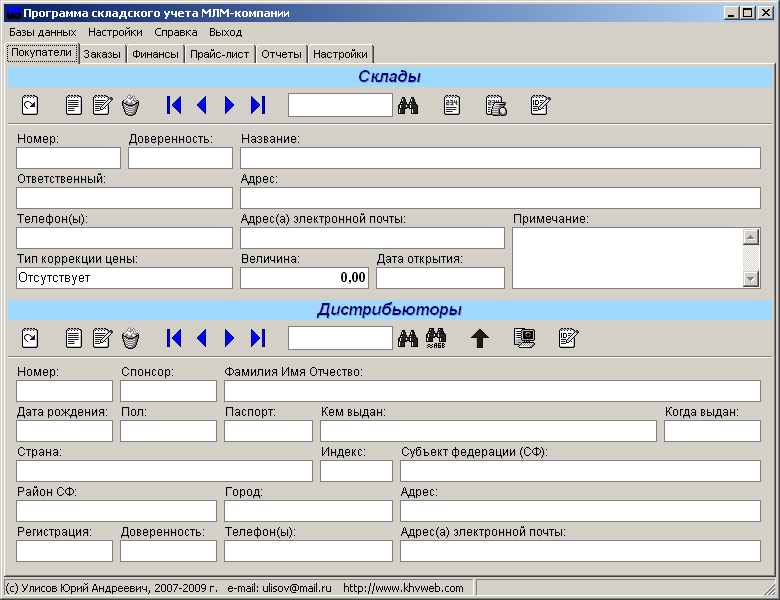The width and height of the screenshot is (780, 600).
Task: Switch to the Заказы tab
Action: click(x=102, y=54)
